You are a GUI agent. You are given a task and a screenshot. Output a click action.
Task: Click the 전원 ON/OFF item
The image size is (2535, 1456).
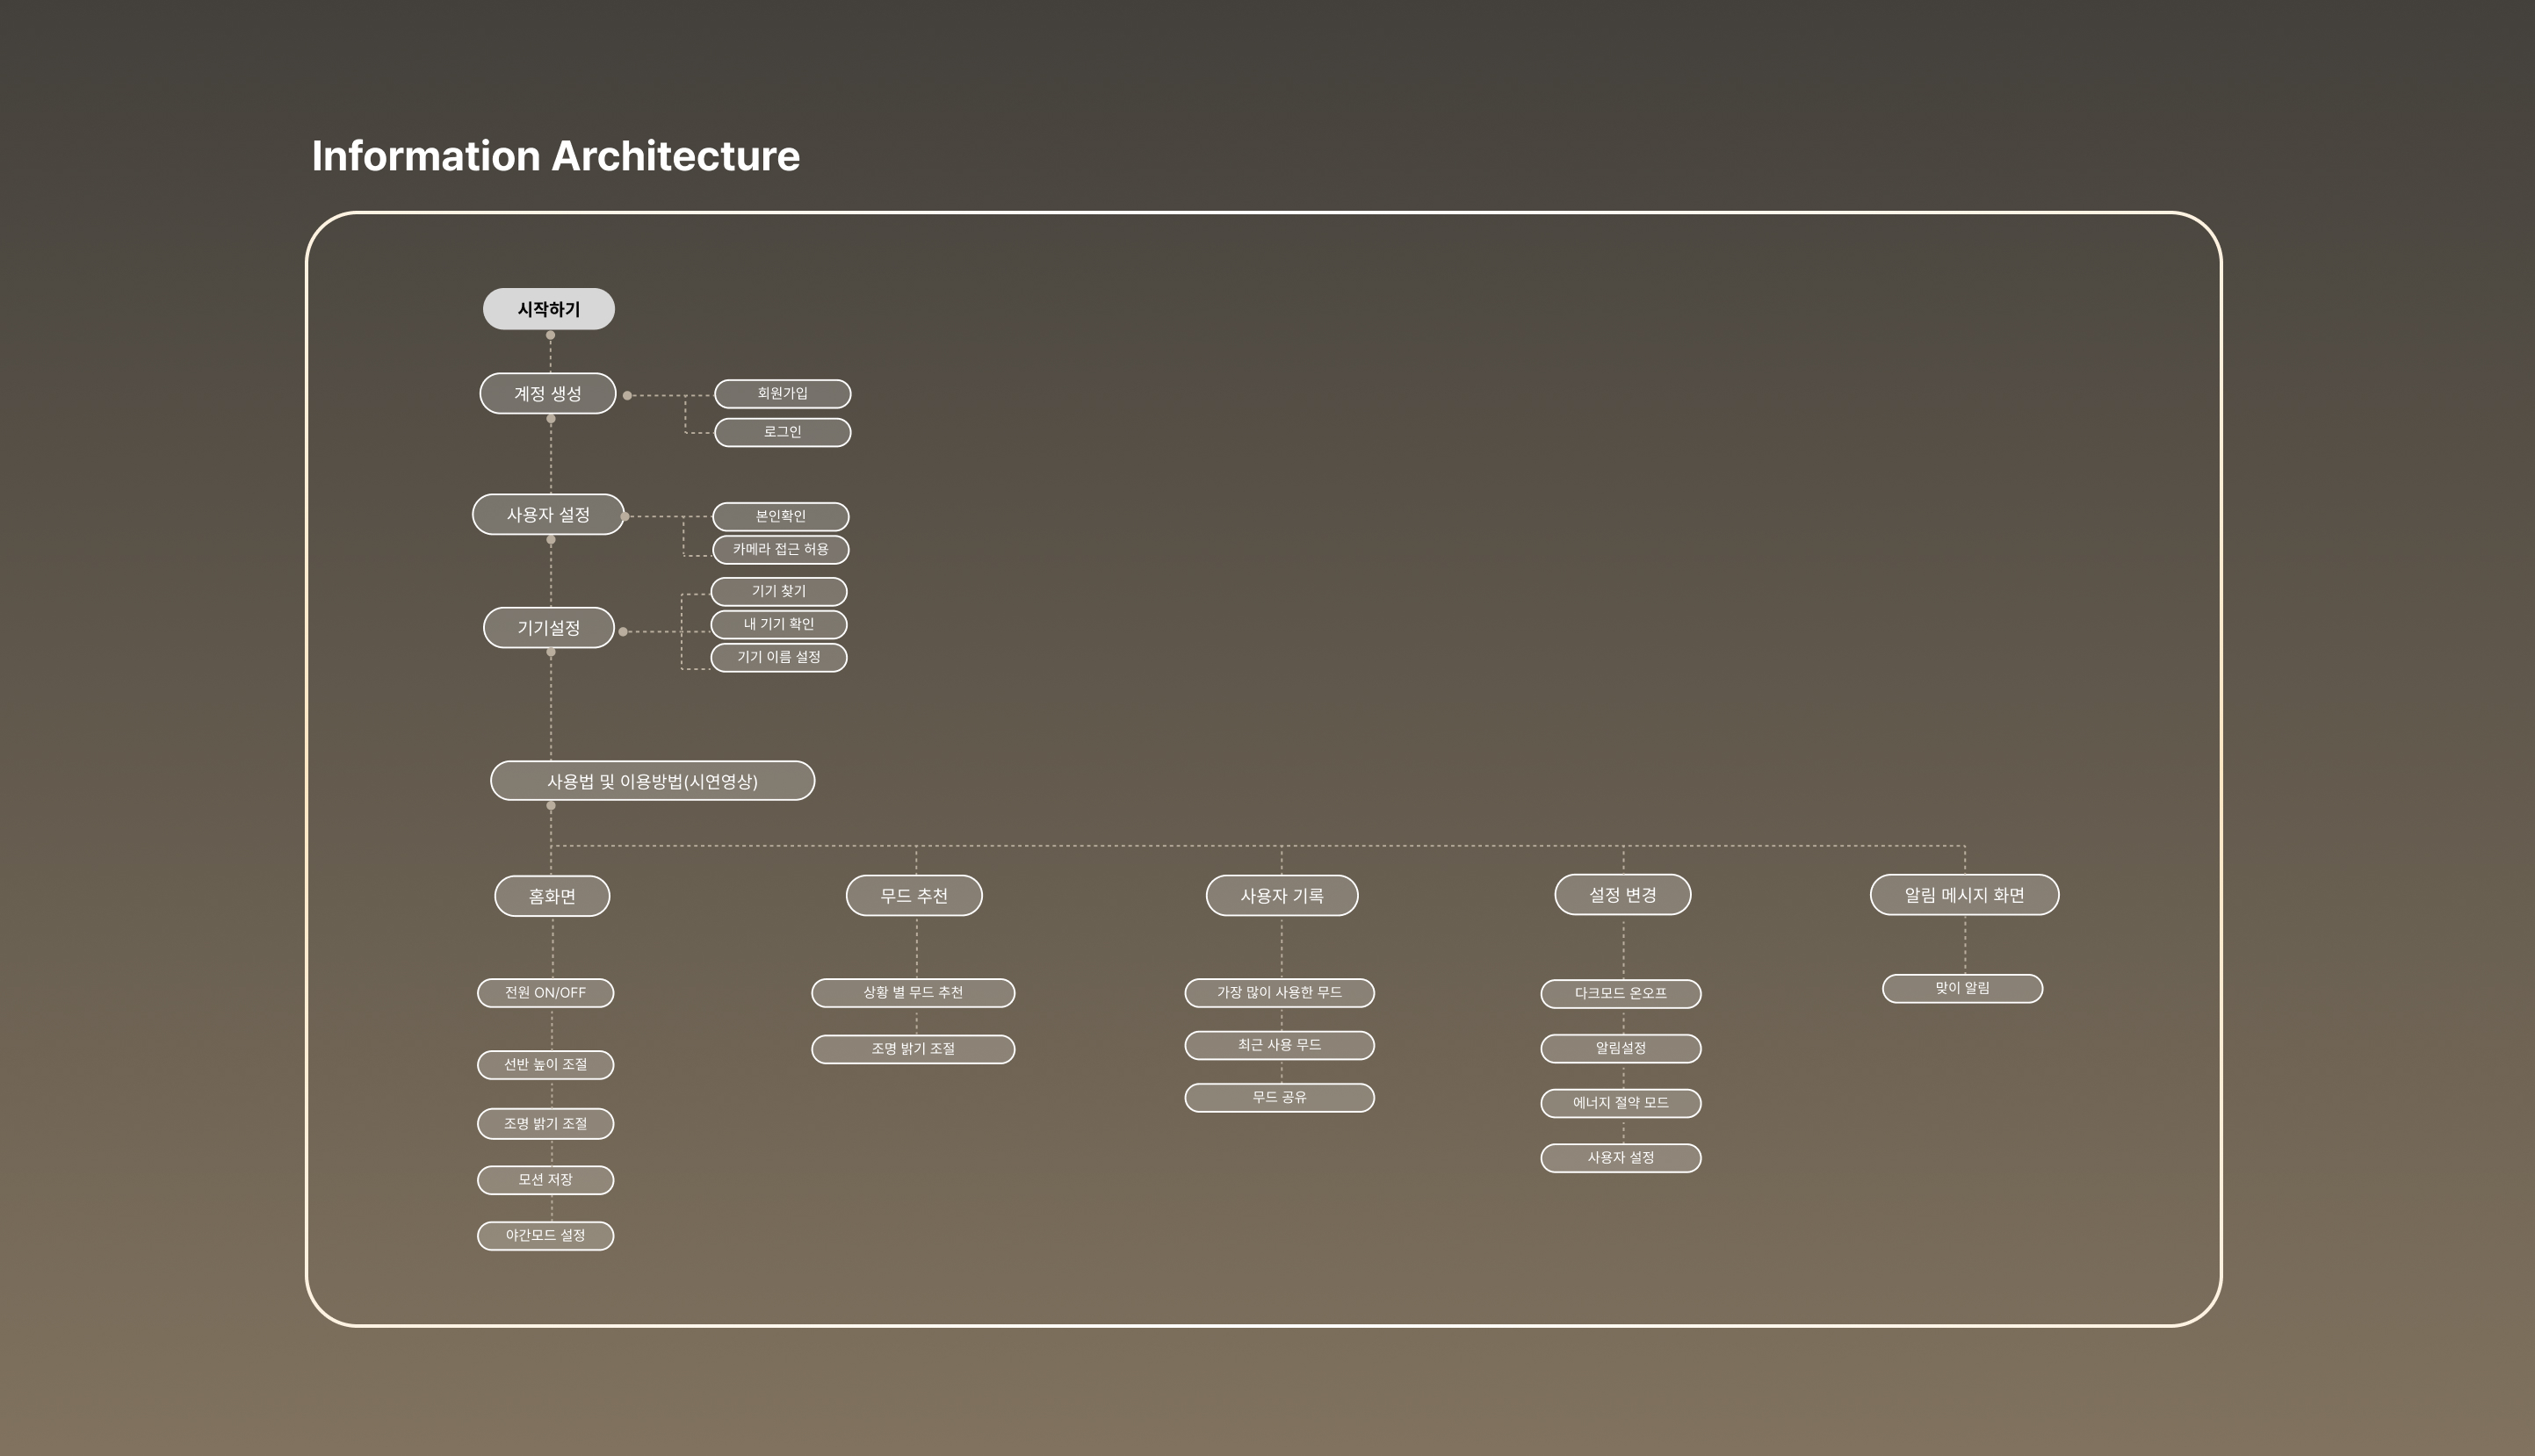click(x=545, y=992)
